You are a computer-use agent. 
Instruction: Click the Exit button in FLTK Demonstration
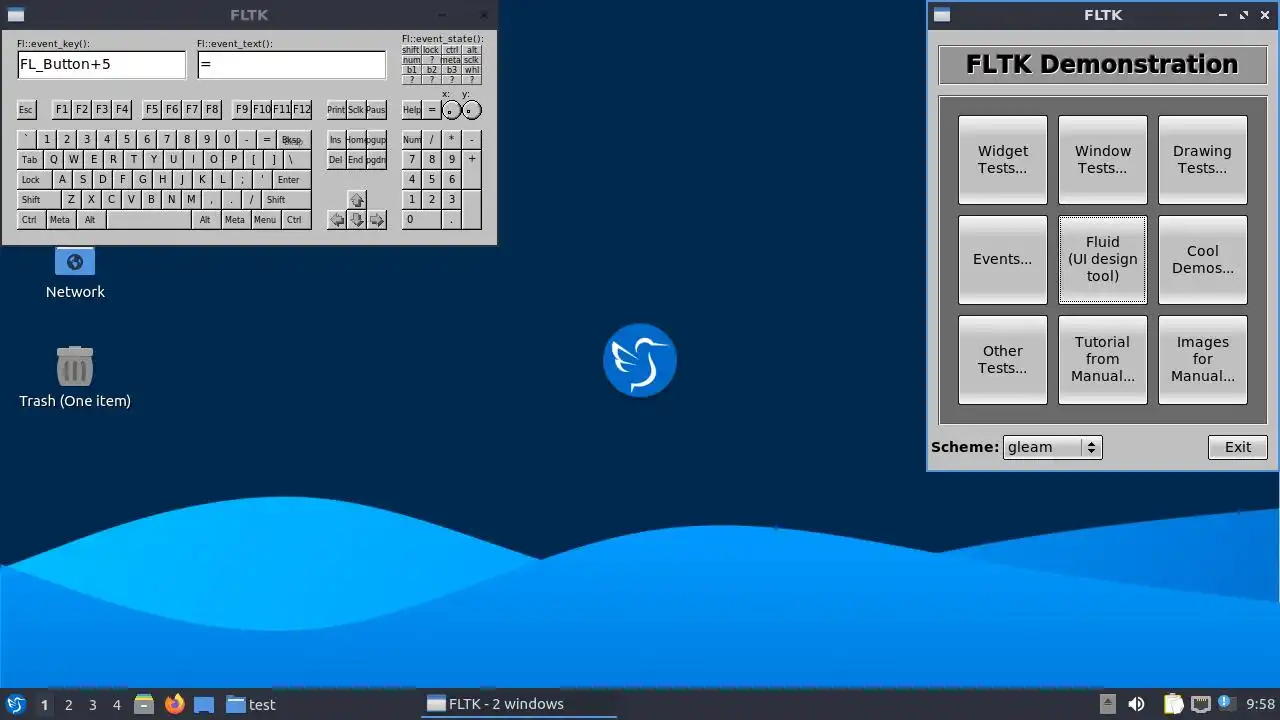(x=1238, y=447)
